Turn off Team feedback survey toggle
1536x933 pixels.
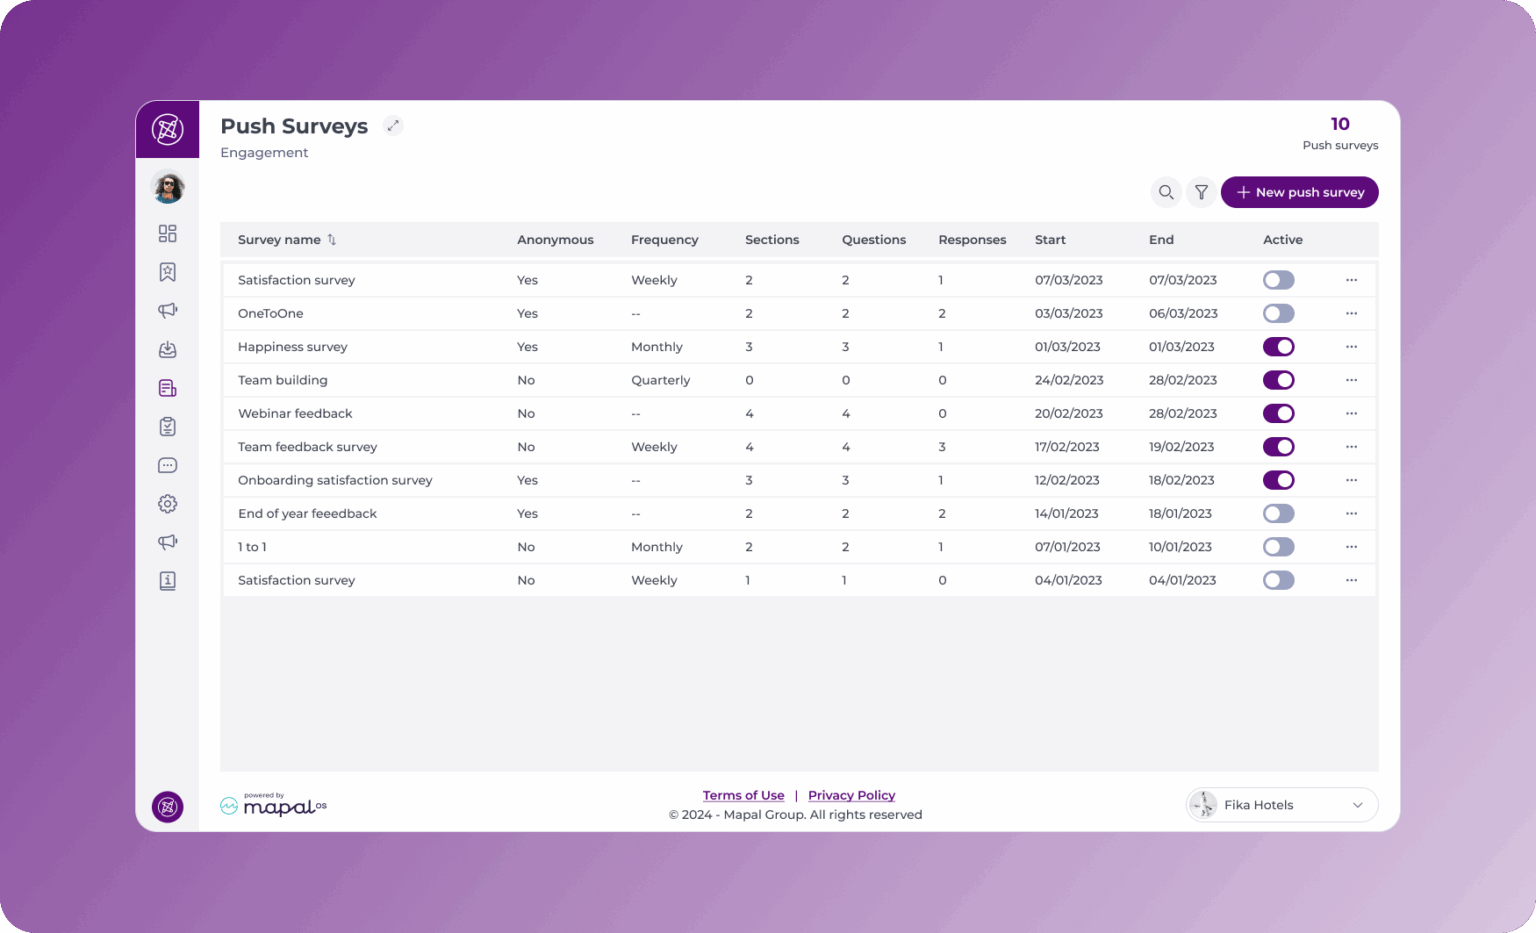pos(1279,447)
